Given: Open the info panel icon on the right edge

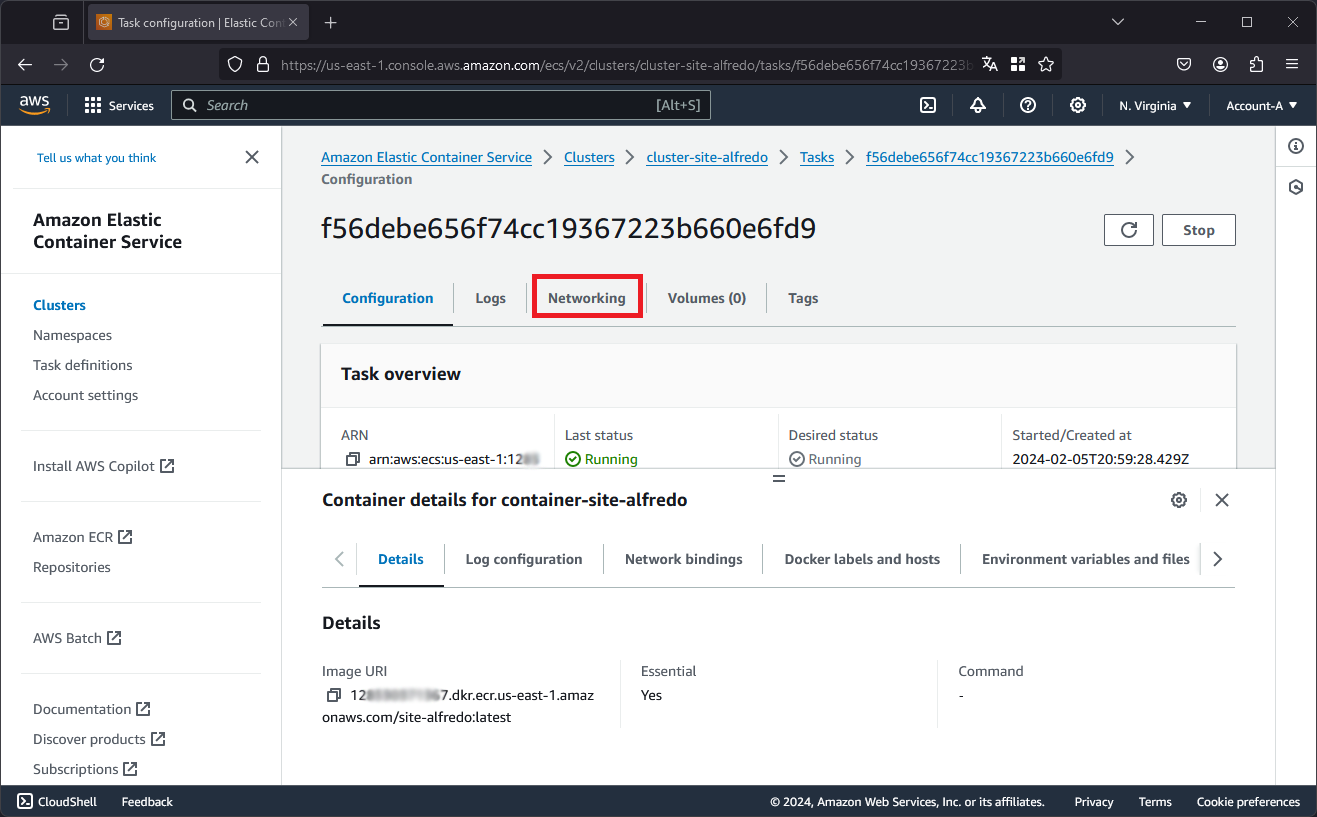Looking at the screenshot, I should pos(1296,146).
